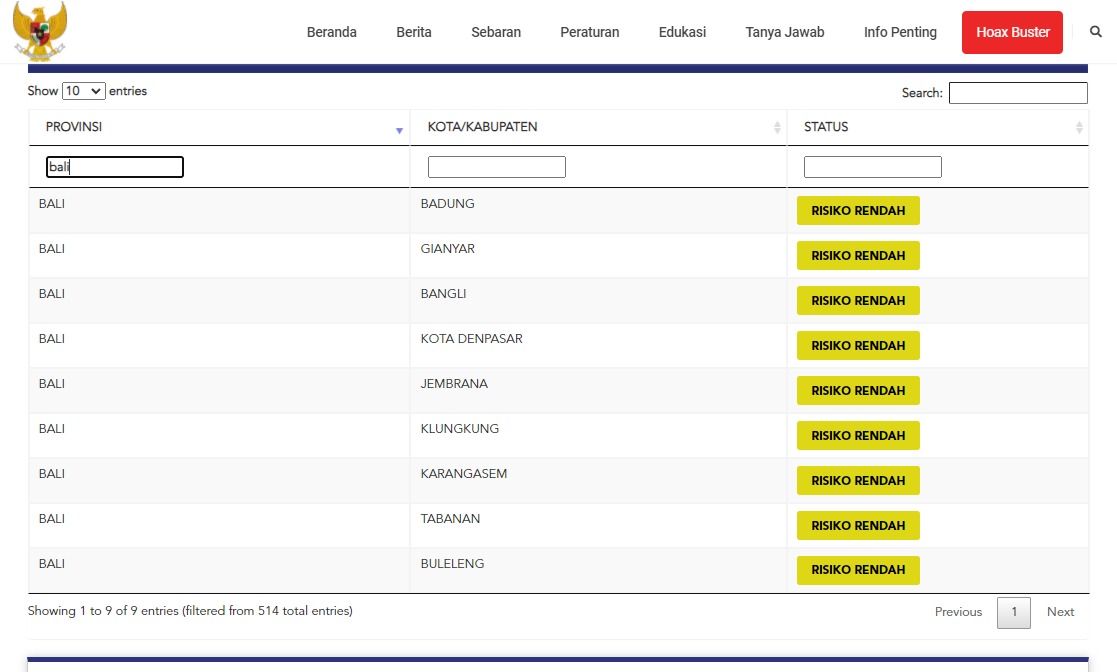Sort by Kota/Kabupaten column arrows

(x=777, y=128)
